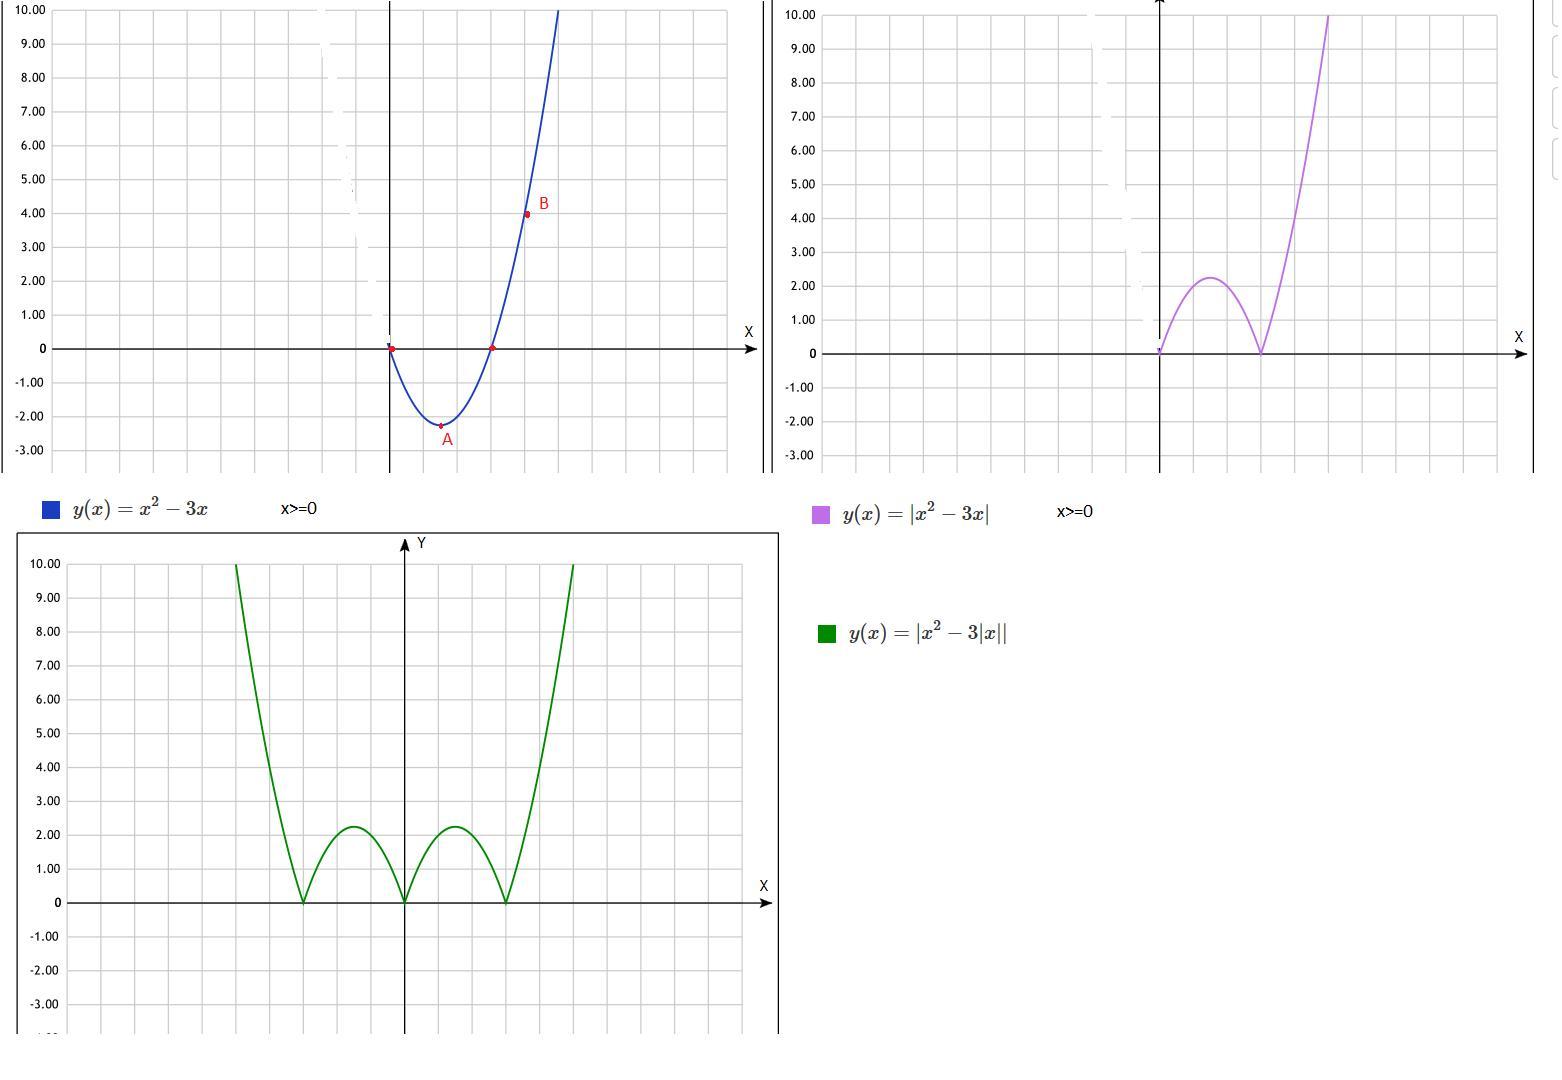Image resolution: width=1562 pixels, height=1080 pixels.
Task: Click the Y axis label on the green graph
Action: [422, 543]
